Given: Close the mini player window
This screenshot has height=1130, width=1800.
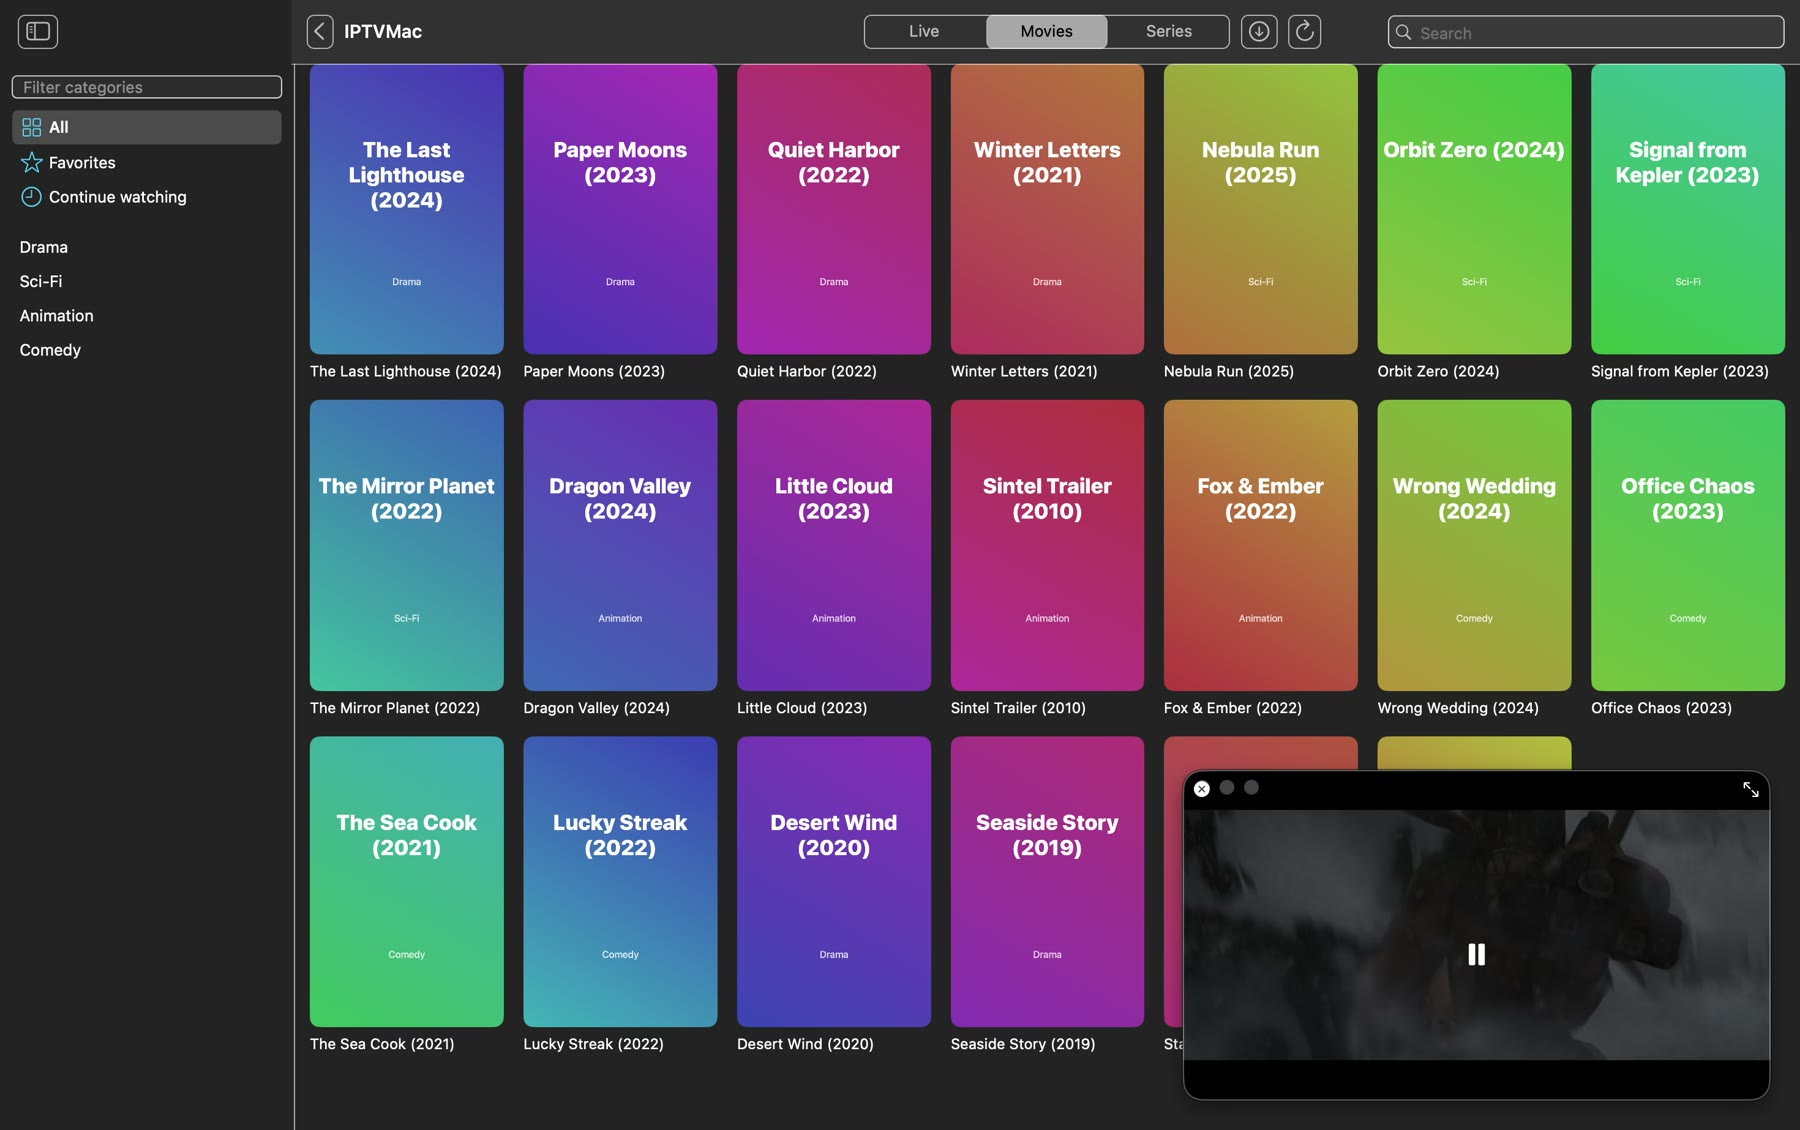Looking at the screenshot, I should coord(1202,788).
